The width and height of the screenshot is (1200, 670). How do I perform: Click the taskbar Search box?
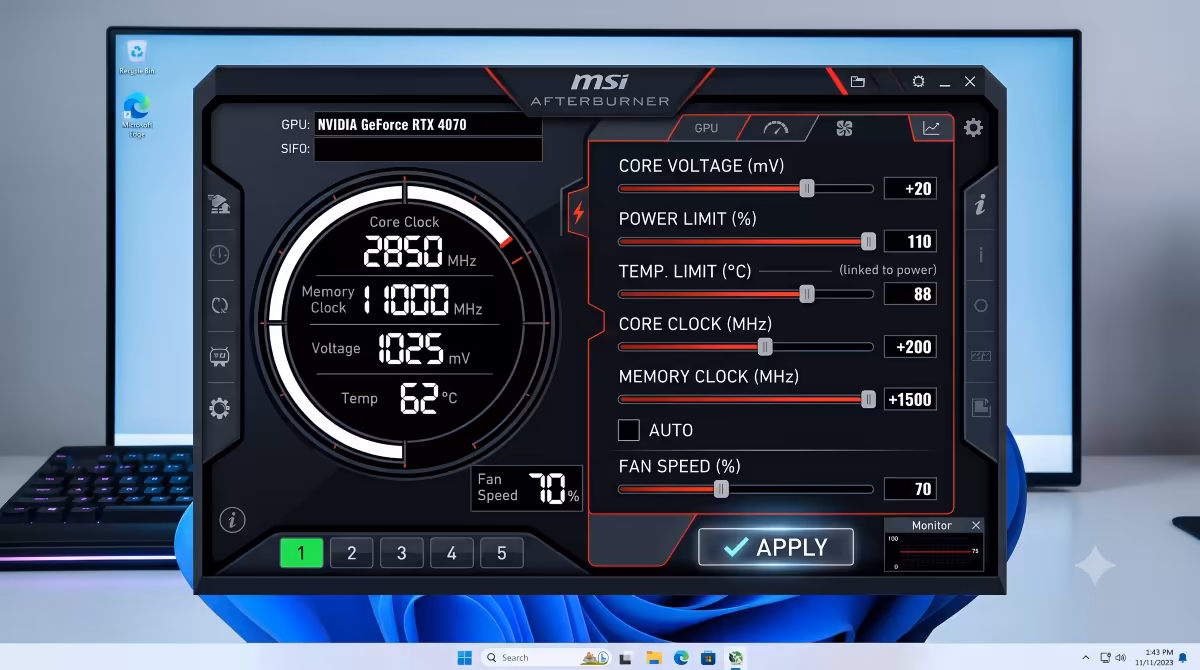546,657
